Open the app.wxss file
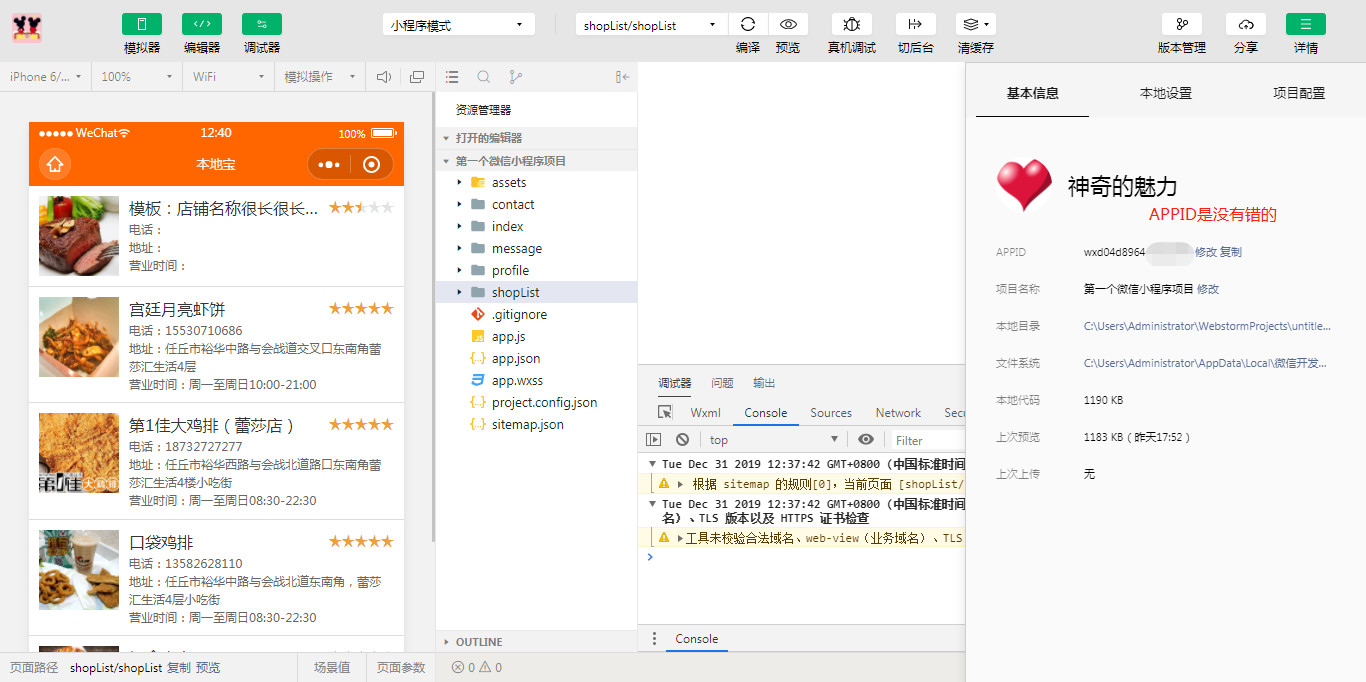This screenshot has height=682, width=1366. (536, 380)
